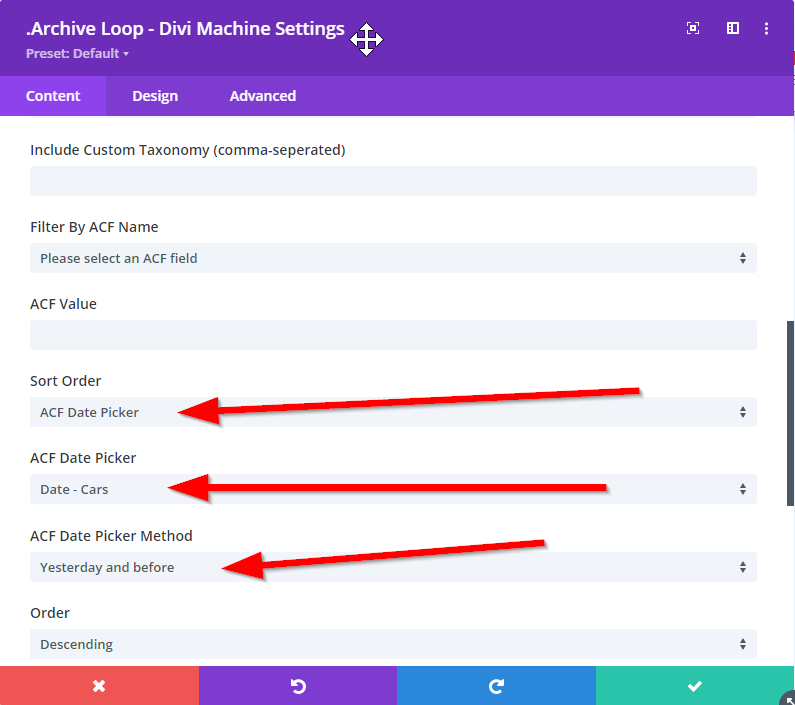The height and width of the screenshot is (705, 795).
Task: Open the Preset: Default dropdown
Action: 77,53
